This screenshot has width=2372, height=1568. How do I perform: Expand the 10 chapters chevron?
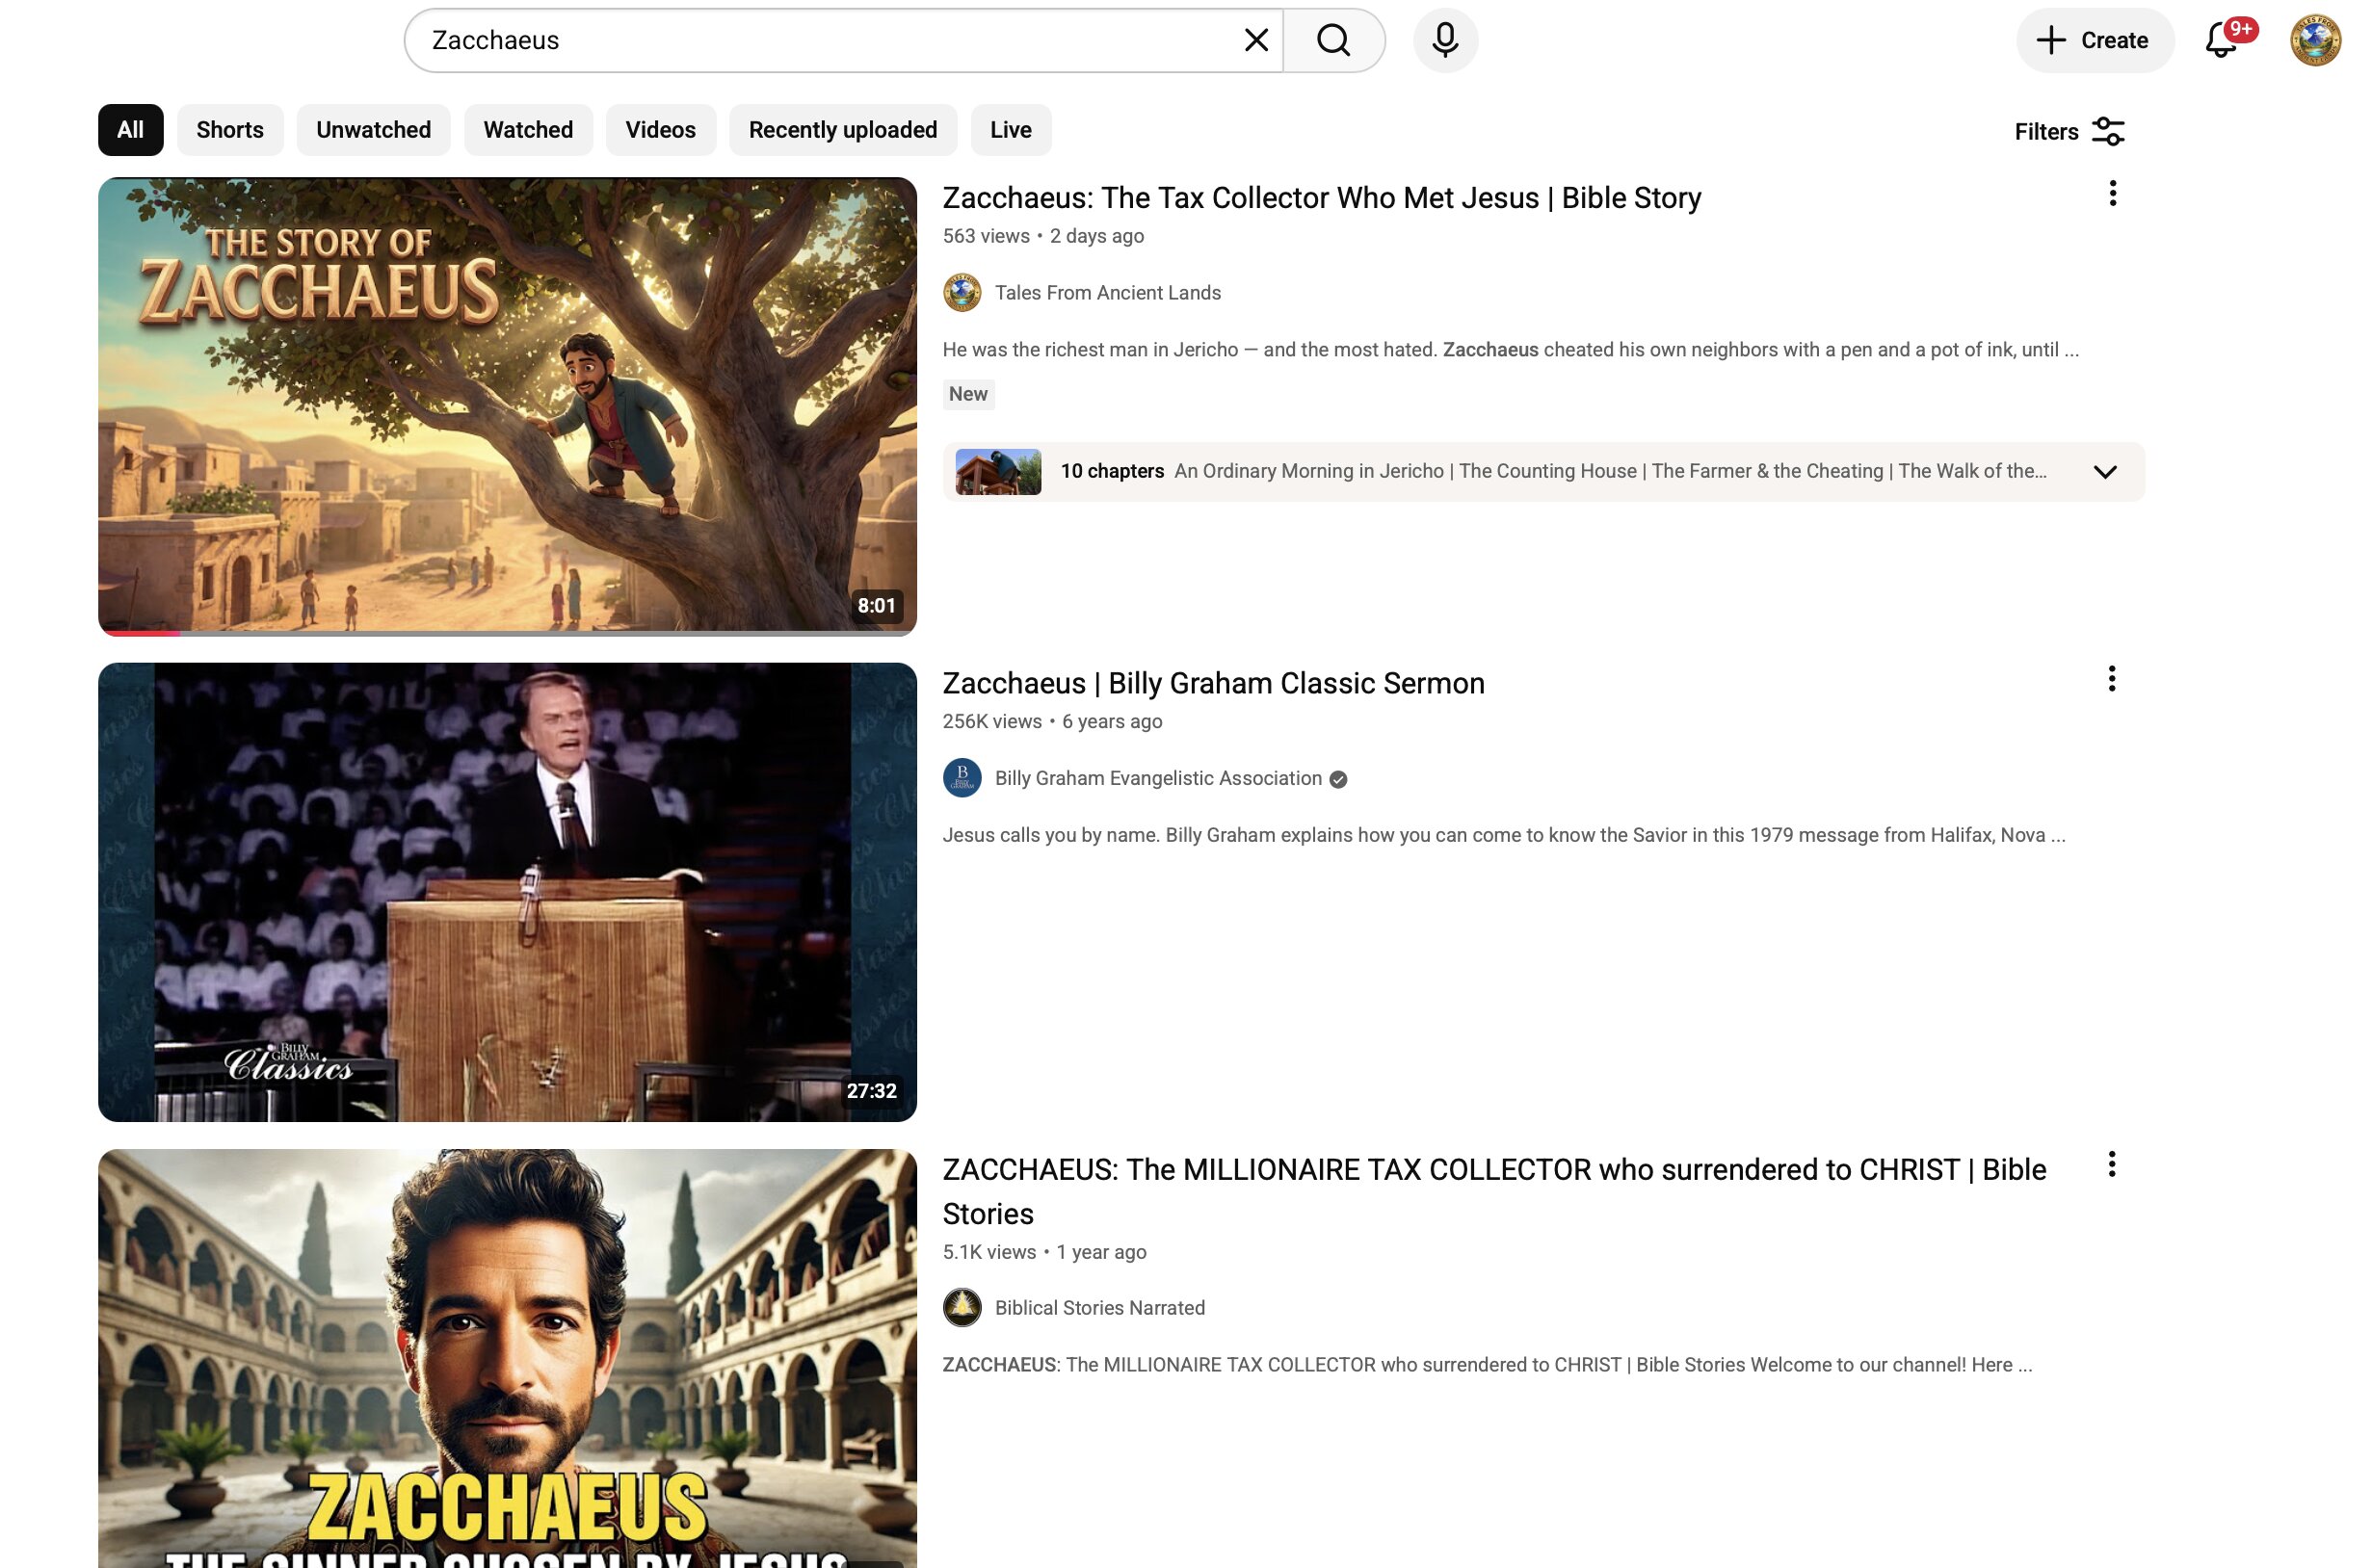pyautogui.click(x=2105, y=472)
